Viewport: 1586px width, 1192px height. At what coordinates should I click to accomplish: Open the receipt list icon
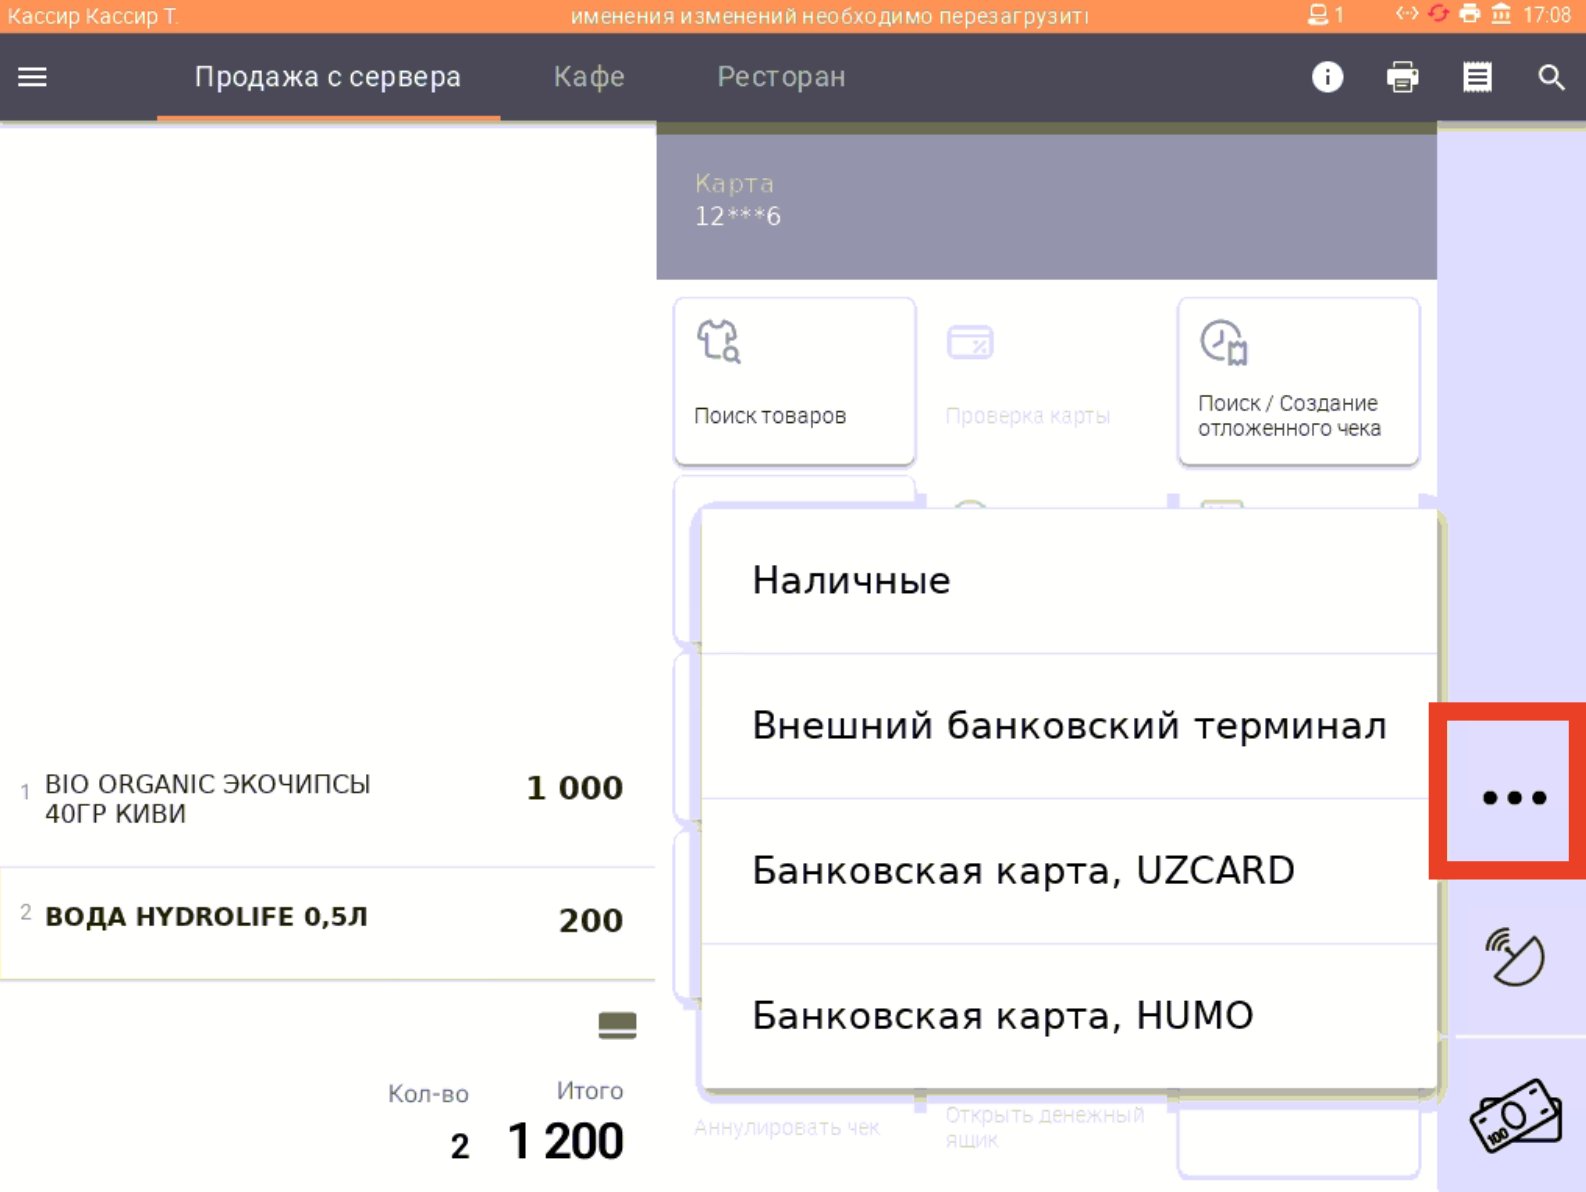pos(1477,77)
